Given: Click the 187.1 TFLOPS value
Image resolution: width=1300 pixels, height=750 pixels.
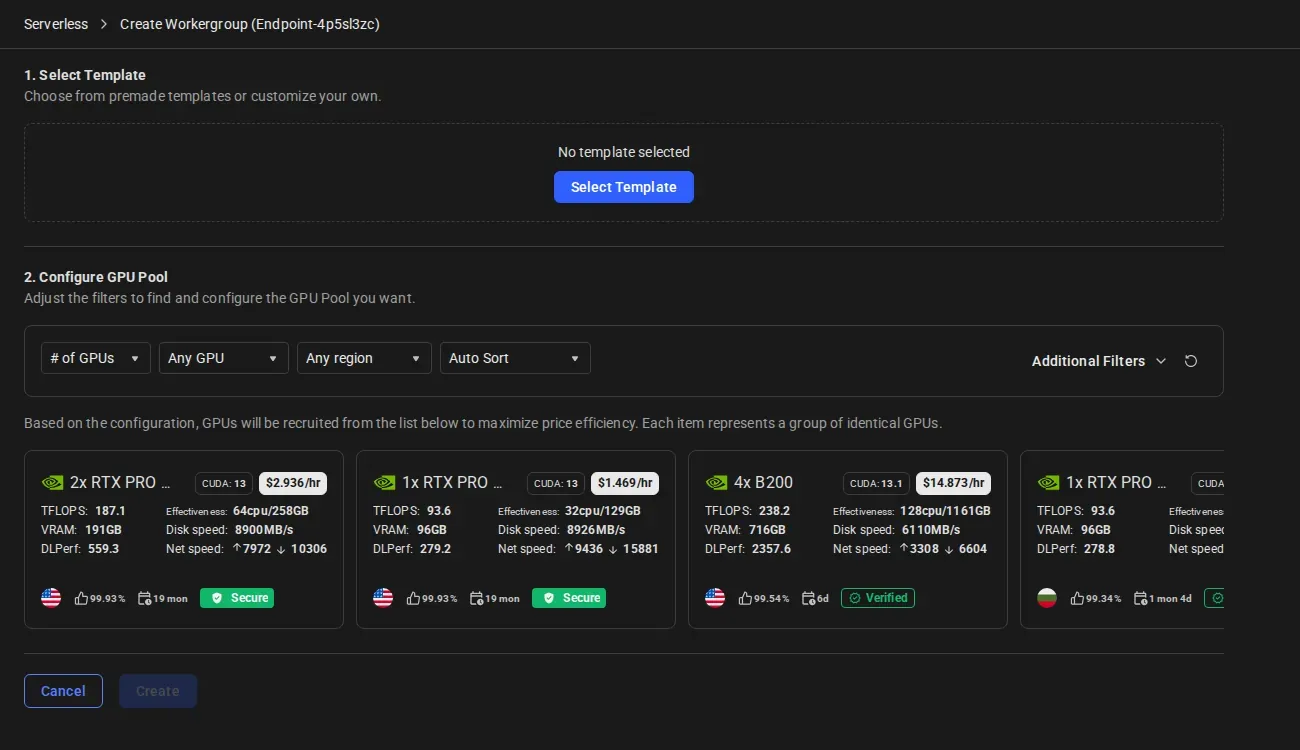Looking at the screenshot, I should [110, 511].
